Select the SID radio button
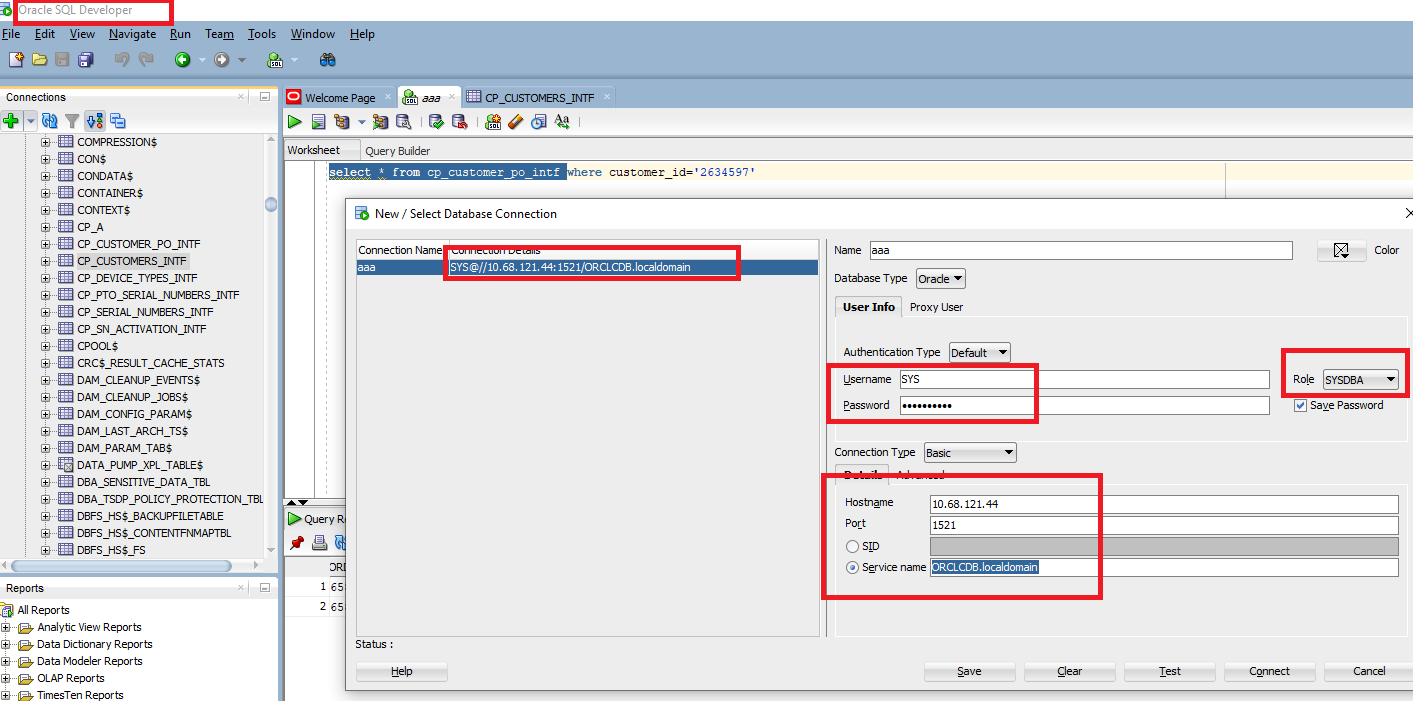Viewport: 1413px width, 701px height. click(x=852, y=546)
